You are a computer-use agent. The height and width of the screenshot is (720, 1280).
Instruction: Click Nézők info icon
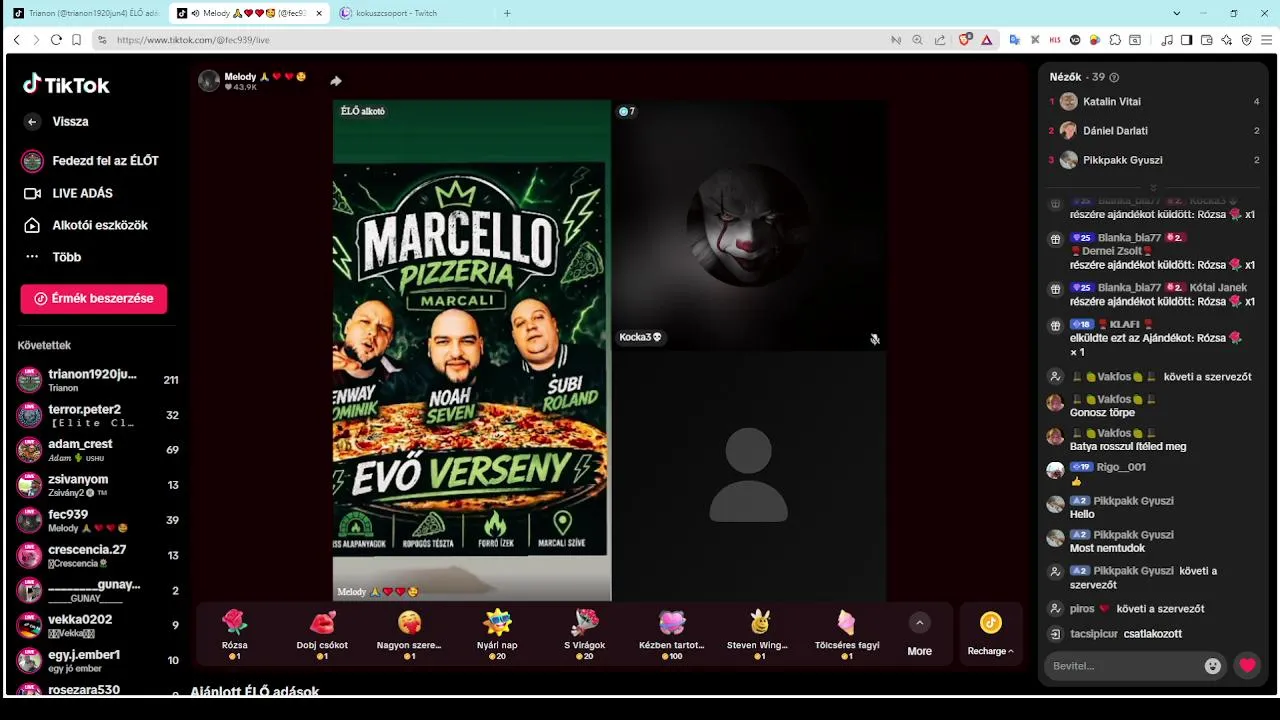pyautogui.click(x=1114, y=77)
